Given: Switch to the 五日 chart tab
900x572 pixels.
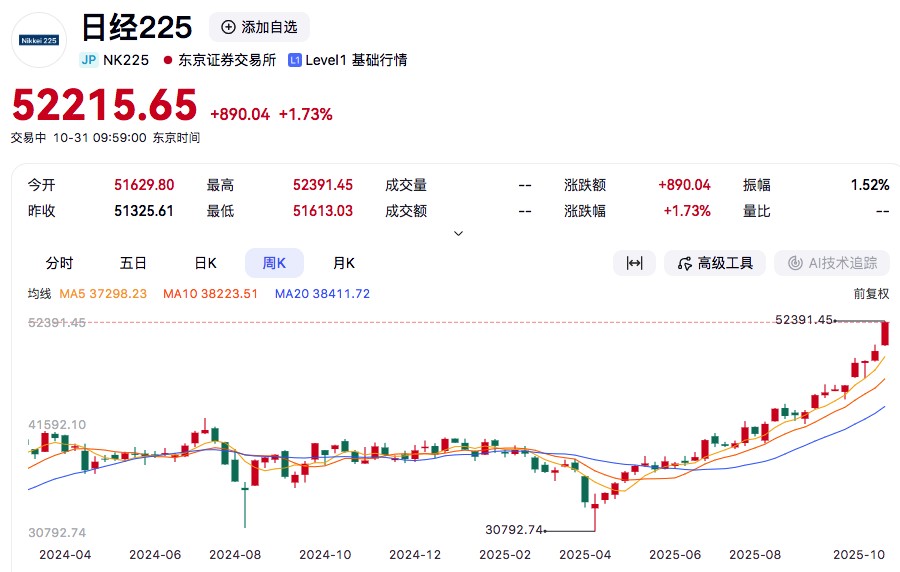Looking at the screenshot, I should 133,263.
